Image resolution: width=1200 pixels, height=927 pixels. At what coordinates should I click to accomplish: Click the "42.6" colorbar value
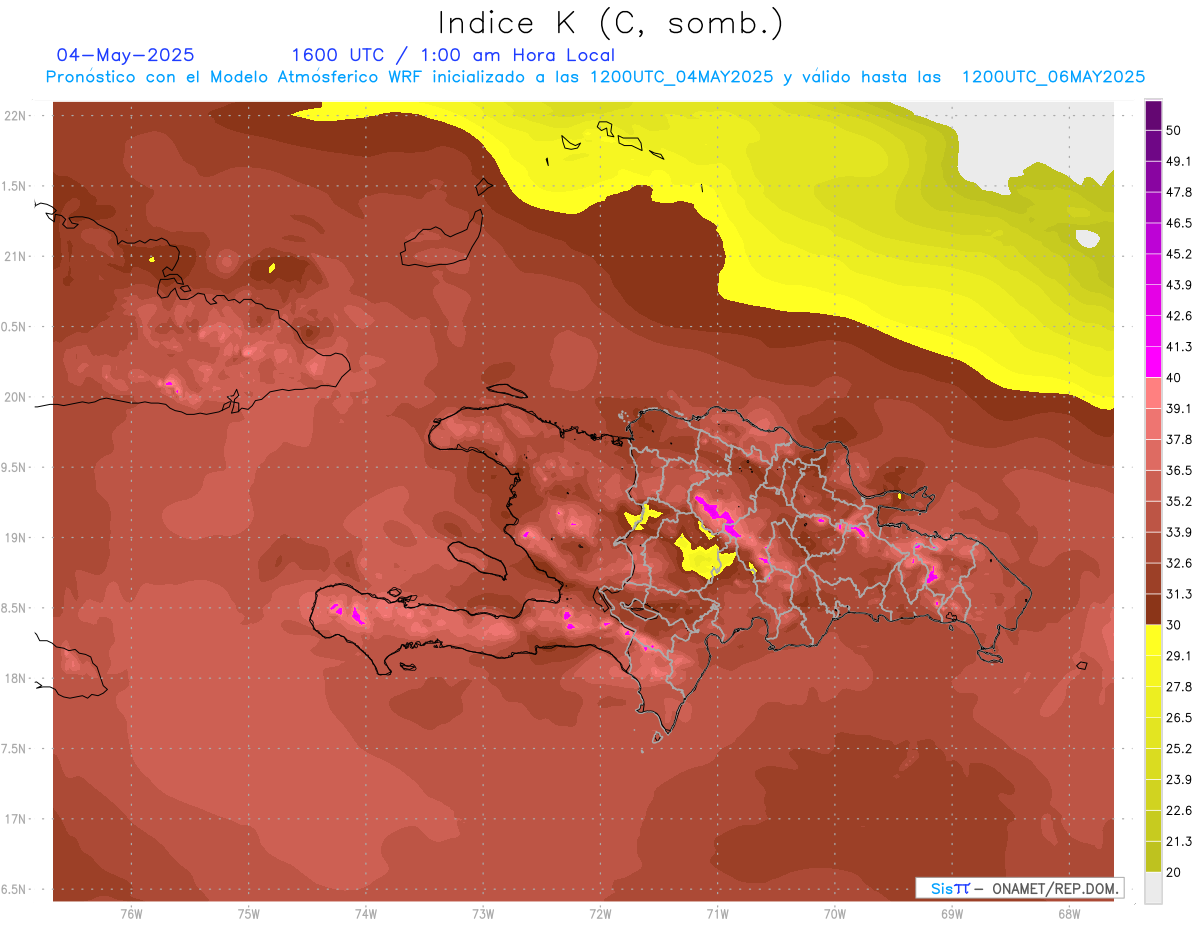pos(1179,316)
